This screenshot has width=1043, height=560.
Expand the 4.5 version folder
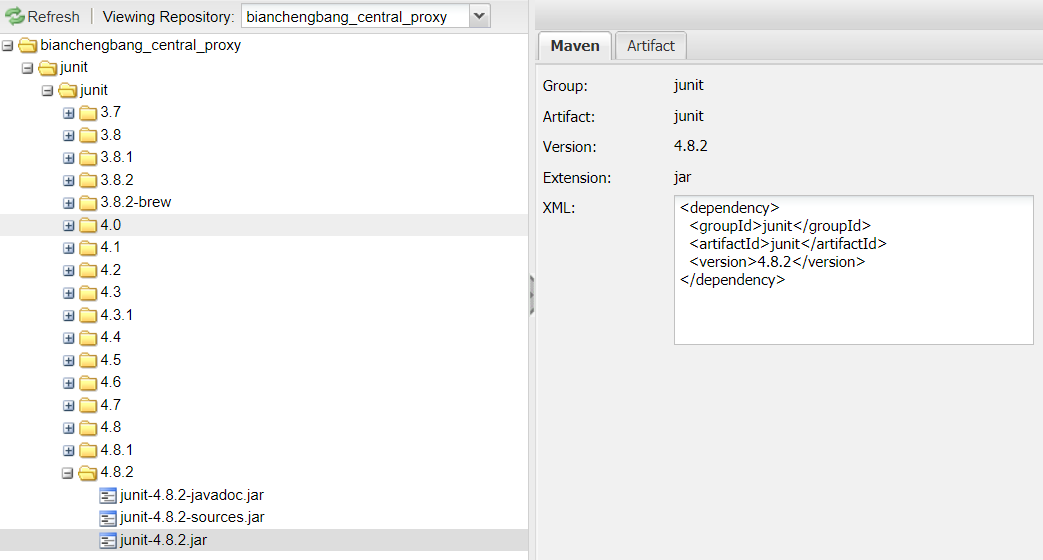(68, 360)
